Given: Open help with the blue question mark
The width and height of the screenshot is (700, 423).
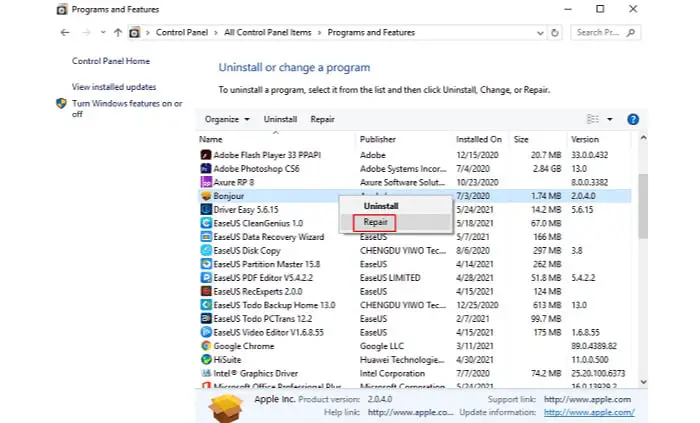Looking at the screenshot, I should tap(633, 119).
